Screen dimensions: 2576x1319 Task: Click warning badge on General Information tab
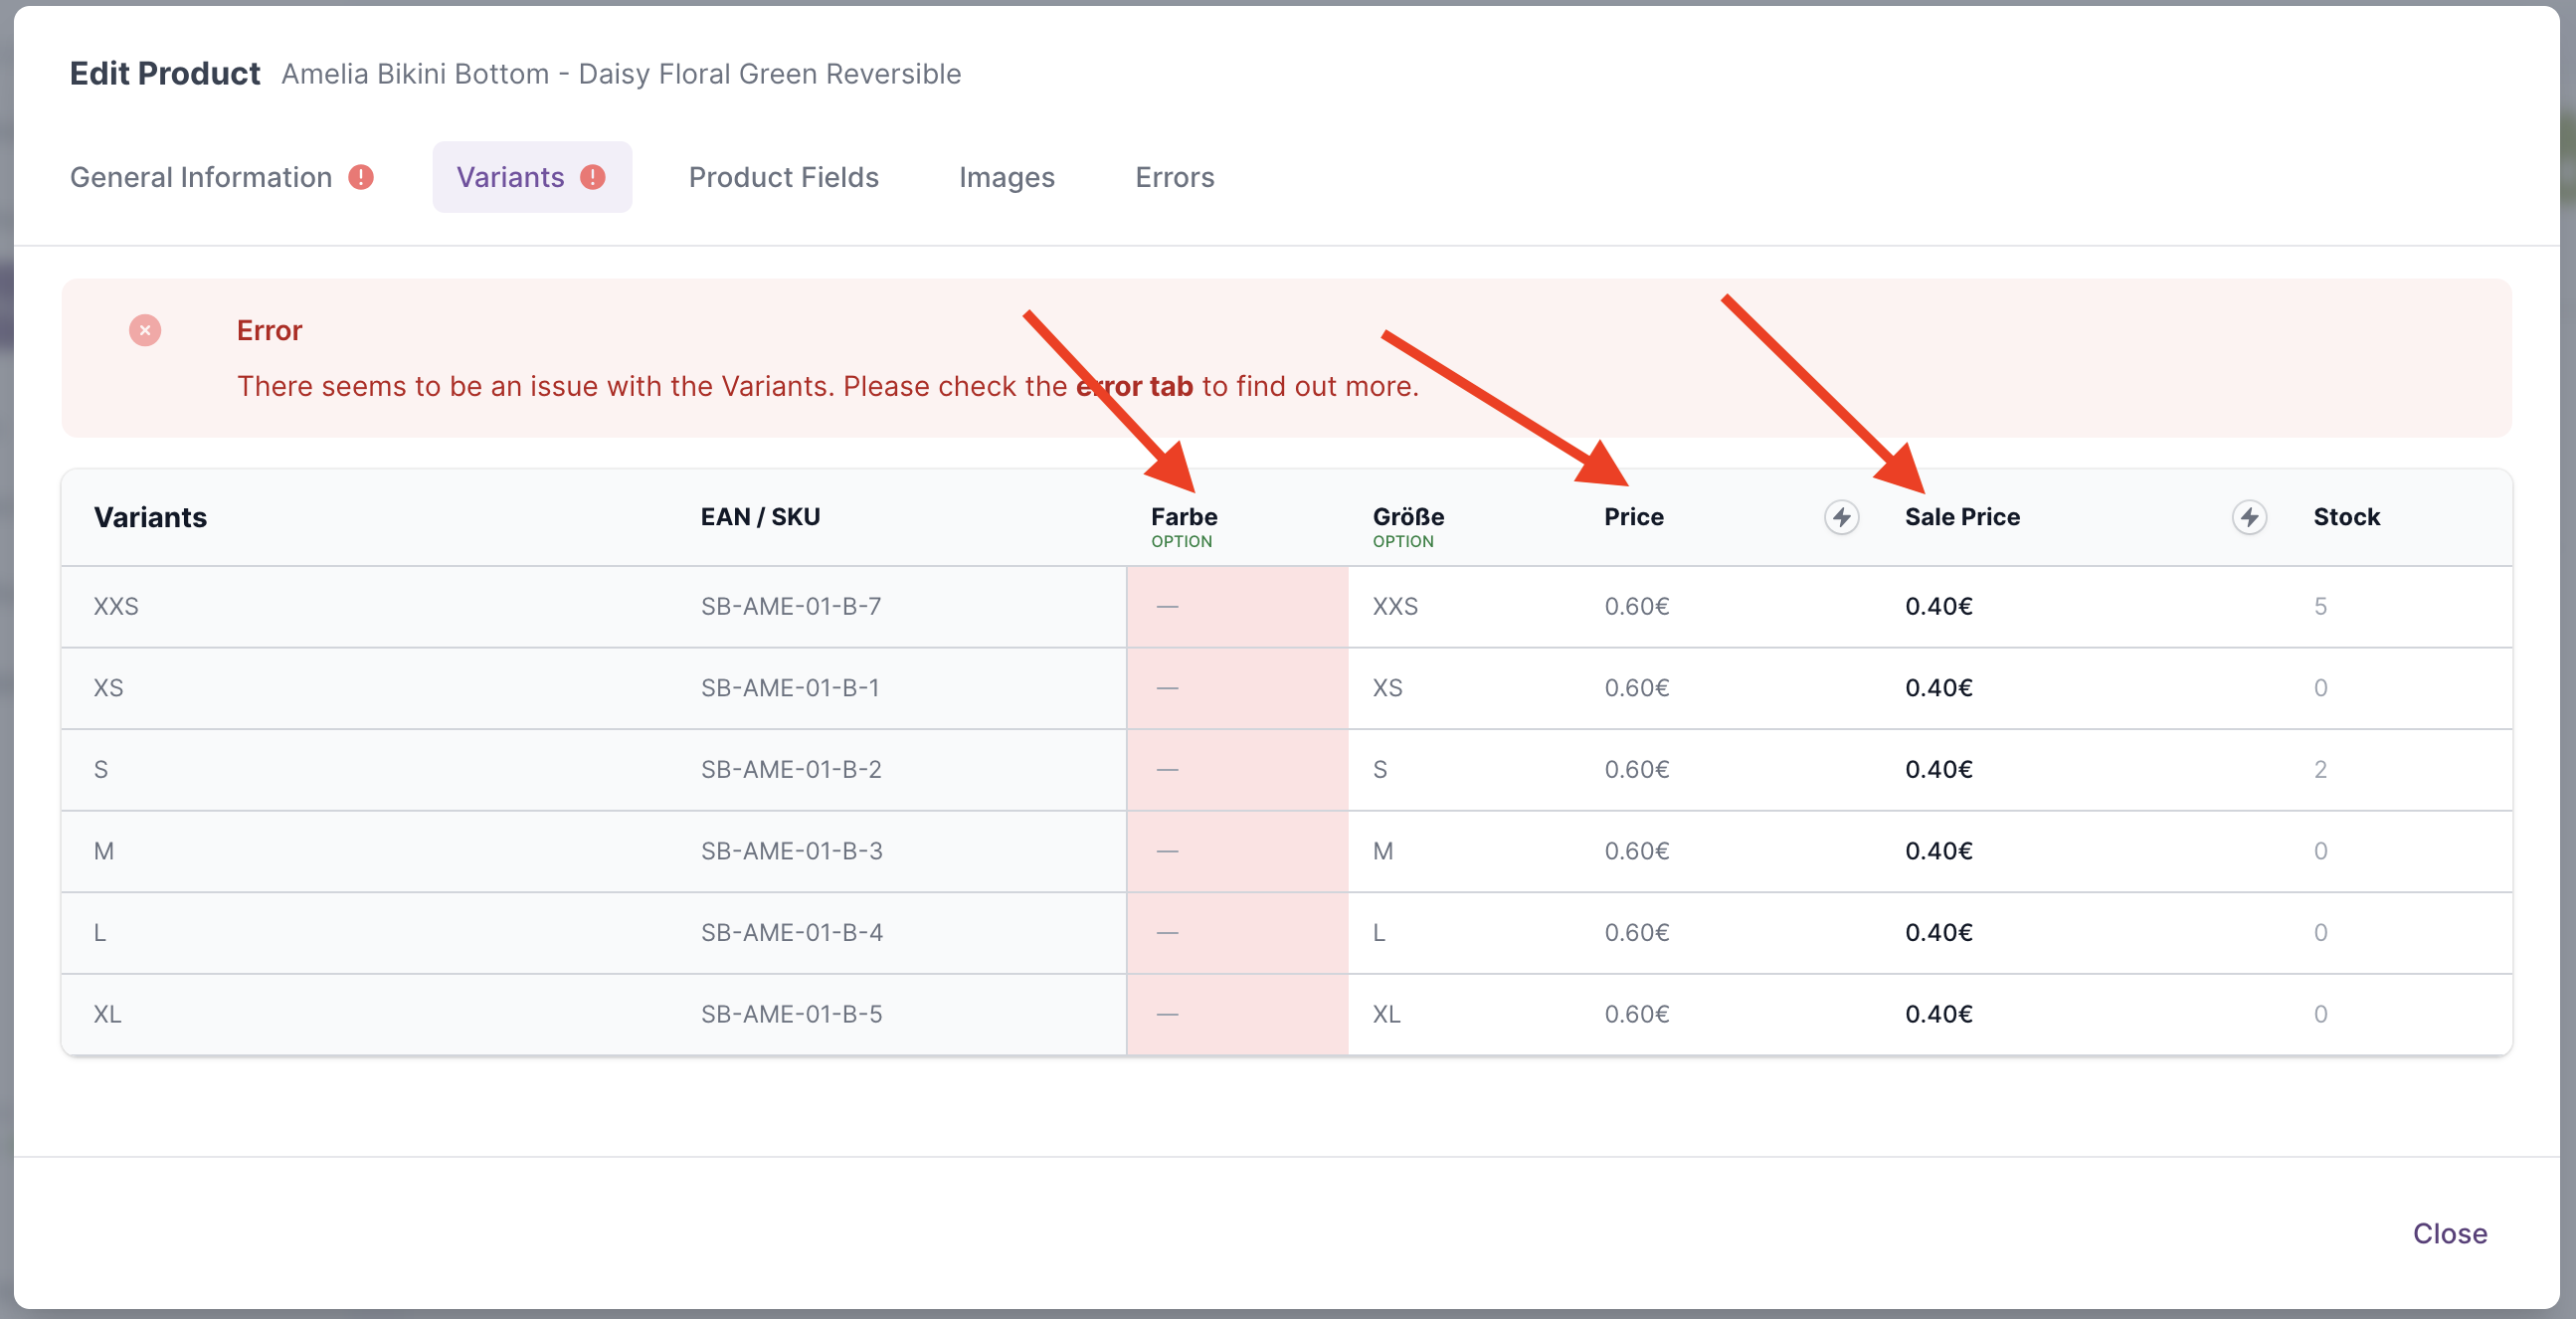(361, 177)
